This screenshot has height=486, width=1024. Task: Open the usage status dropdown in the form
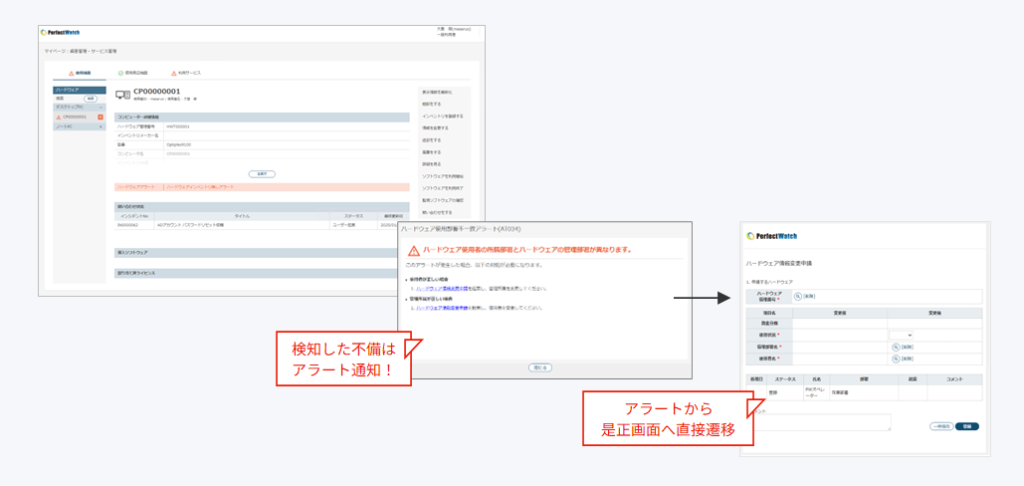coord(908,335)
